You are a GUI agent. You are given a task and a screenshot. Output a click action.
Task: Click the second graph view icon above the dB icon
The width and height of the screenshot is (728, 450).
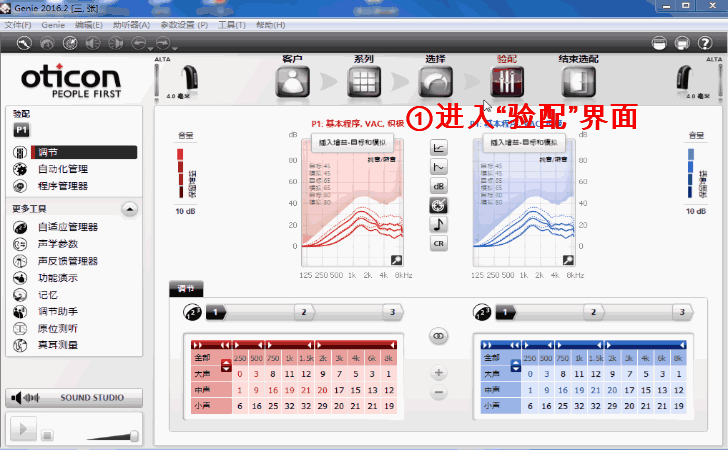[x=439, y=167]
